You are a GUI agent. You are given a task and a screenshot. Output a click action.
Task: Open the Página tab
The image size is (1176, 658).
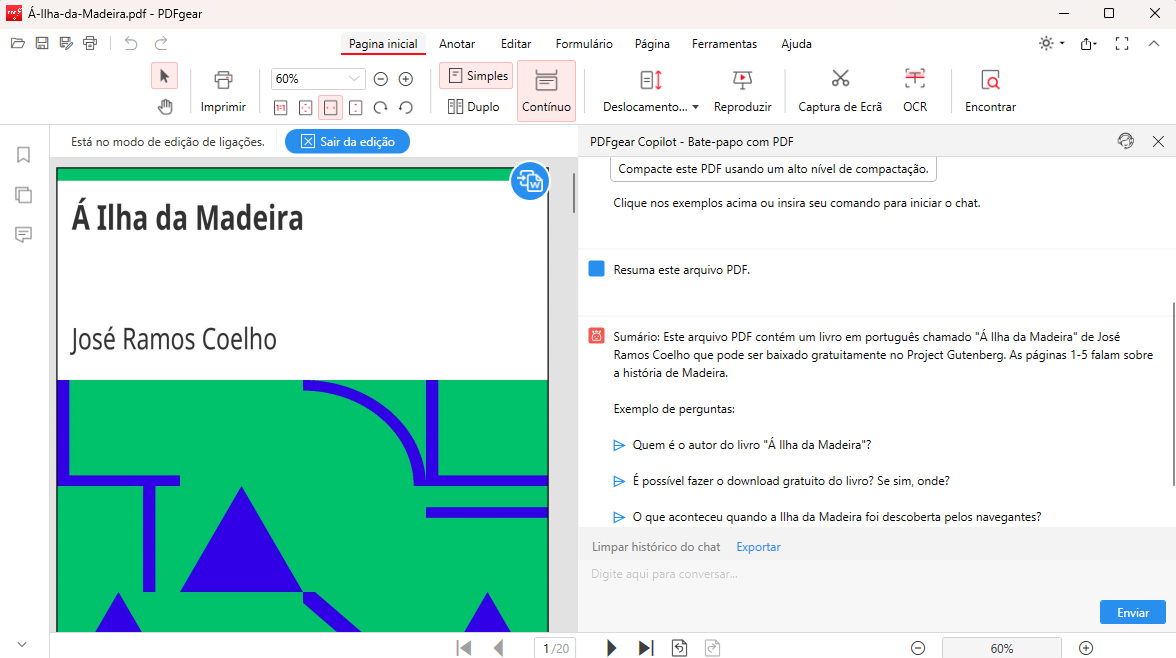pos(652,44)
